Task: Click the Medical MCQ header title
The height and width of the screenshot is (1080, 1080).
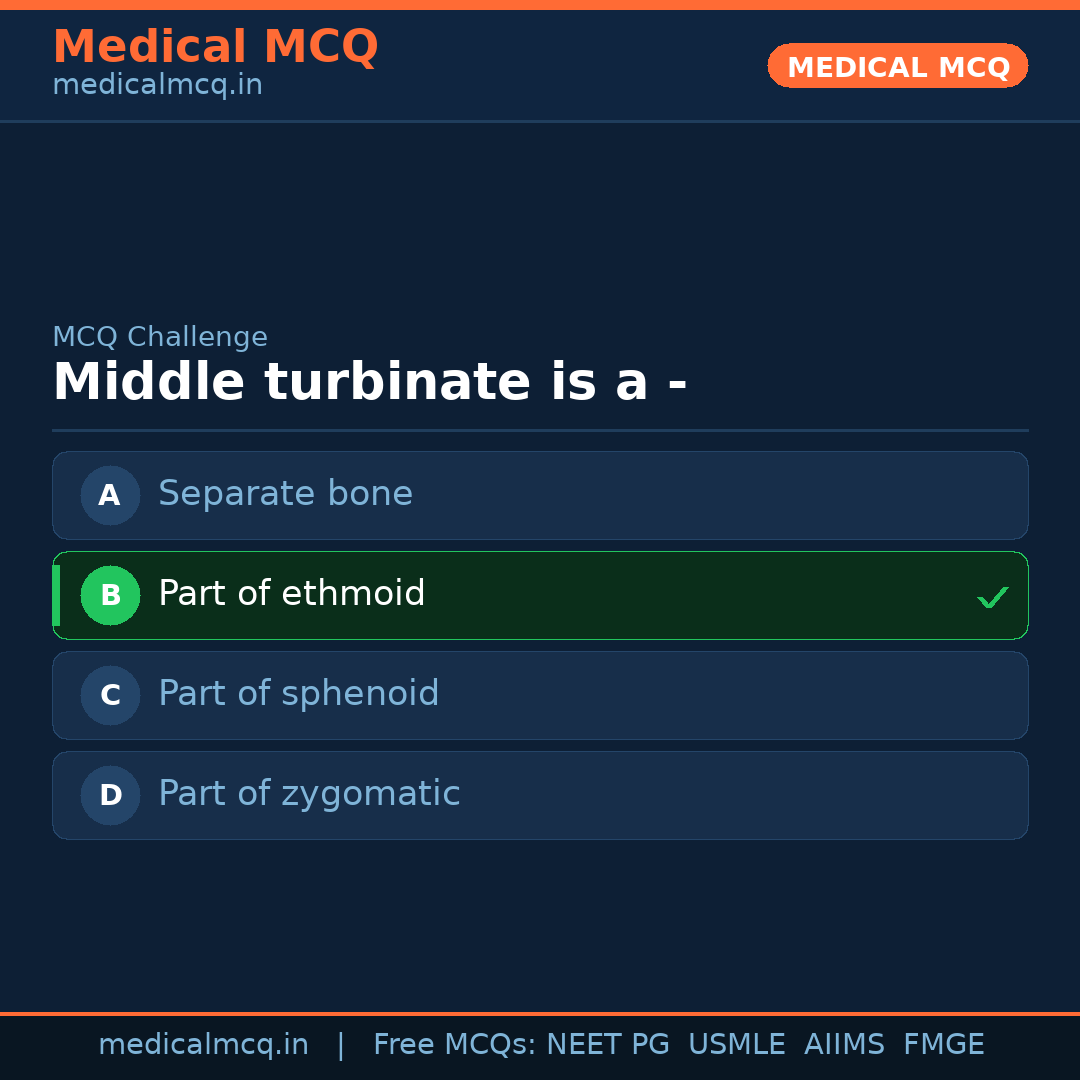Action: click(x=215, y=47)
